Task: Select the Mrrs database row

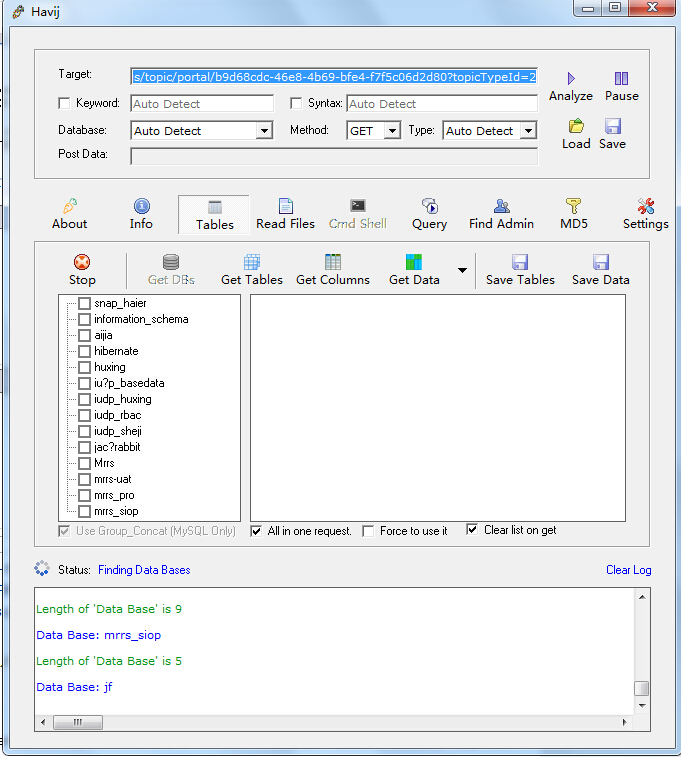Action: tap(104, 463)
